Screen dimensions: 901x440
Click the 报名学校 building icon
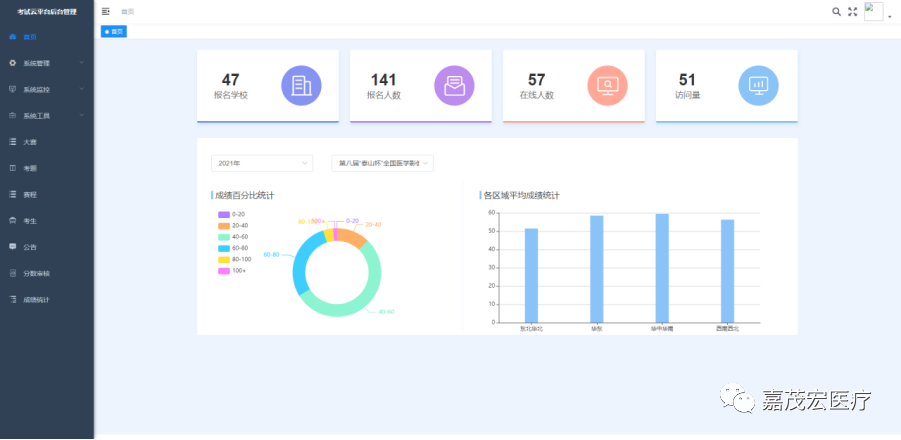[x=301, y=86]
